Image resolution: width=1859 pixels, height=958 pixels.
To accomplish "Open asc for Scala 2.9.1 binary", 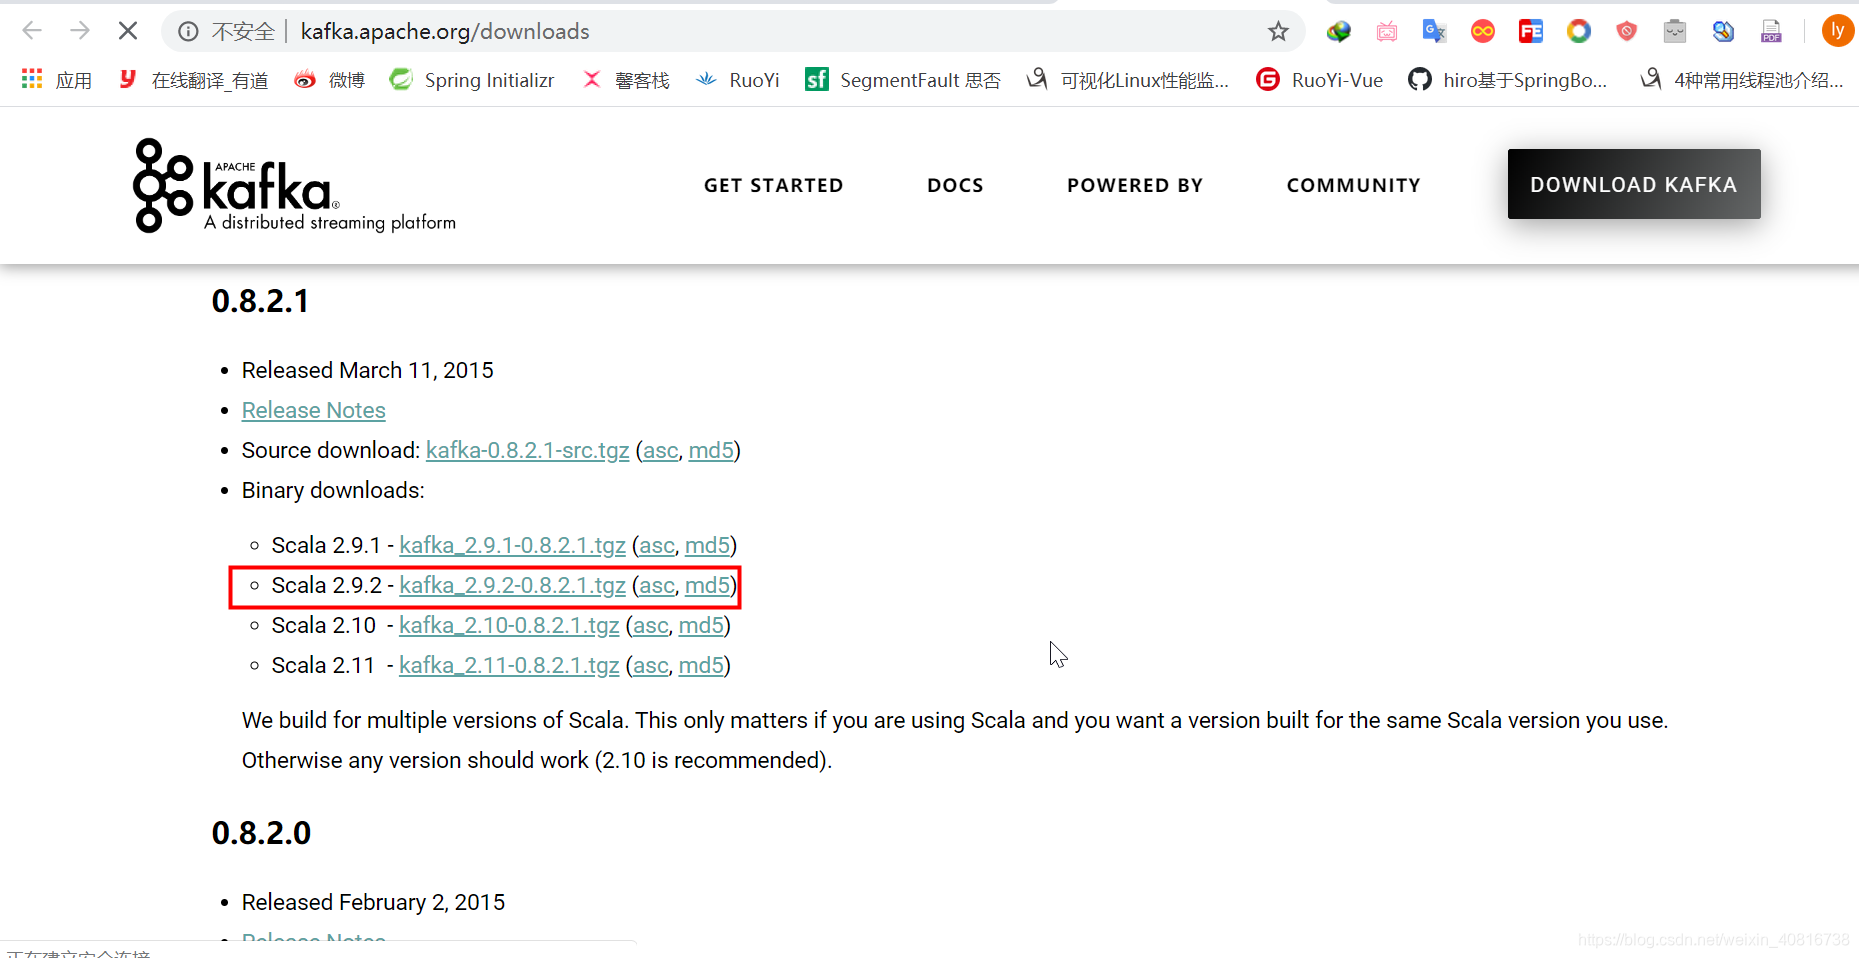I will 657,545.
